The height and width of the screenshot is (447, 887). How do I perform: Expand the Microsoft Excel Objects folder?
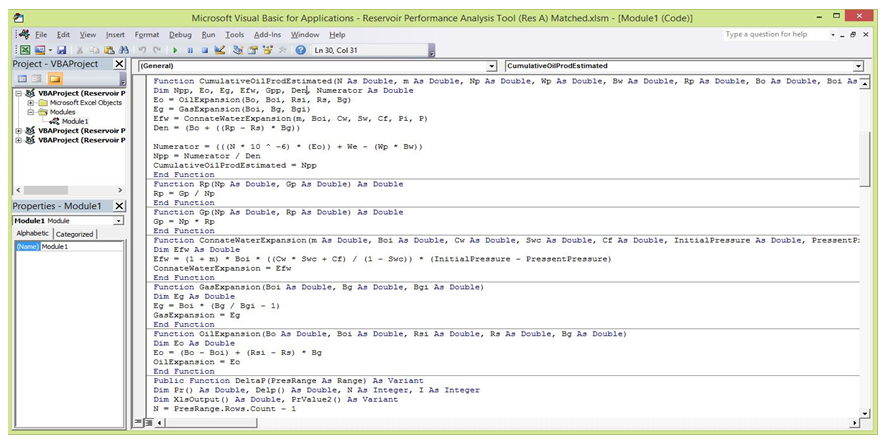click(31, 103)
